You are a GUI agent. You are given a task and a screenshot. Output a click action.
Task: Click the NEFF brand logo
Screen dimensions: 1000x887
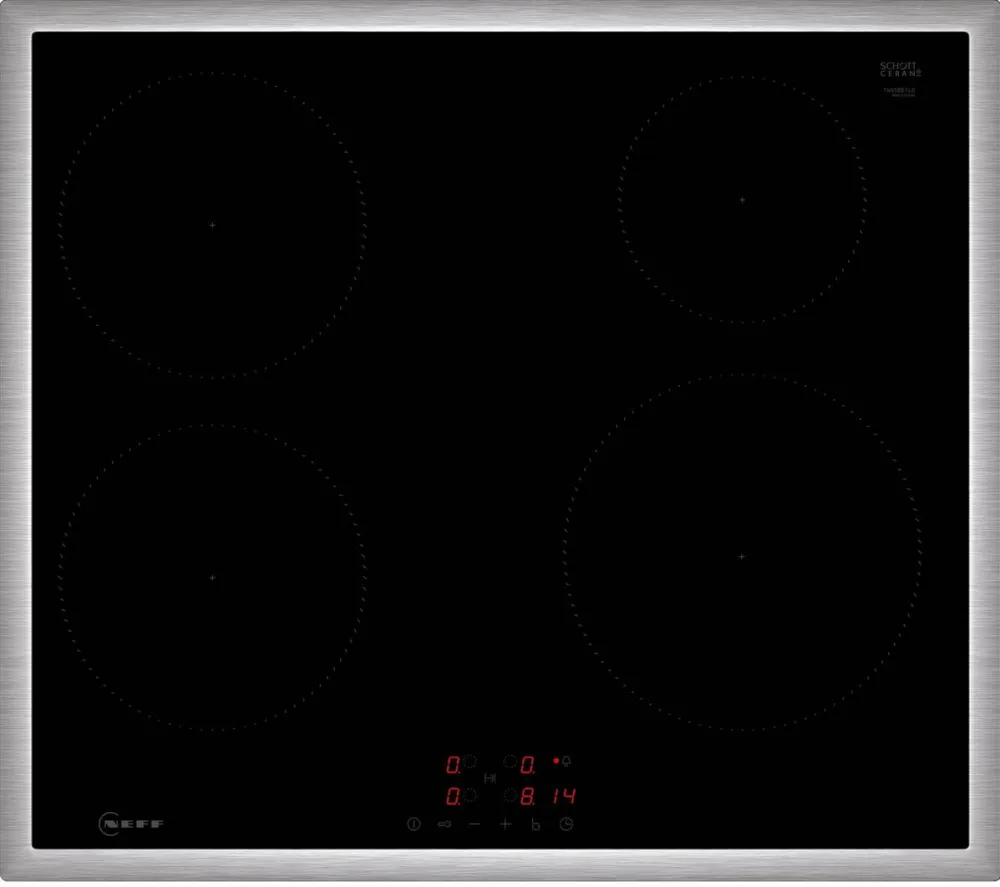(x=131, y=823)
